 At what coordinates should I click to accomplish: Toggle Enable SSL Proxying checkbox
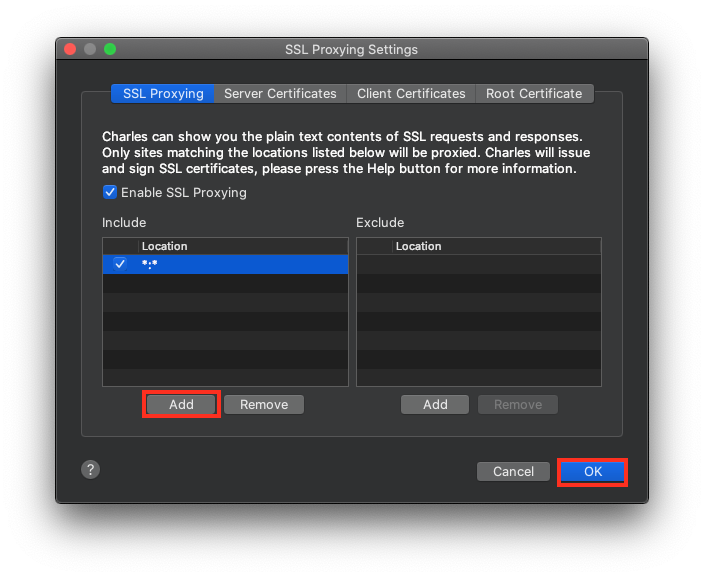[x=110, y=192]
